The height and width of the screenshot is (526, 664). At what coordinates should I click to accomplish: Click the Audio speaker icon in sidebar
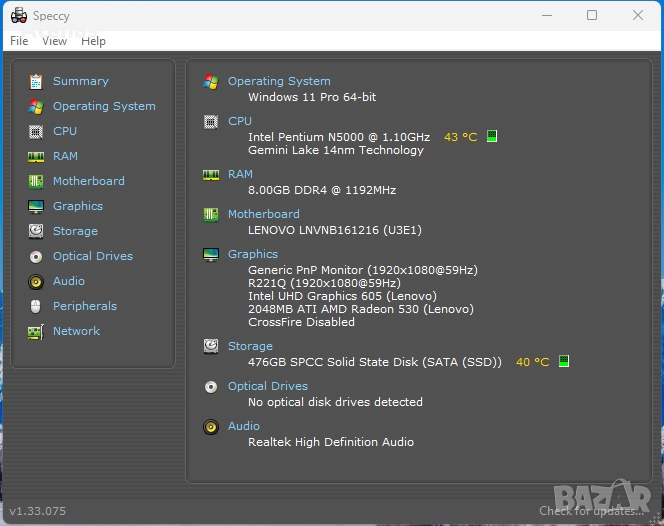point(36,282)
